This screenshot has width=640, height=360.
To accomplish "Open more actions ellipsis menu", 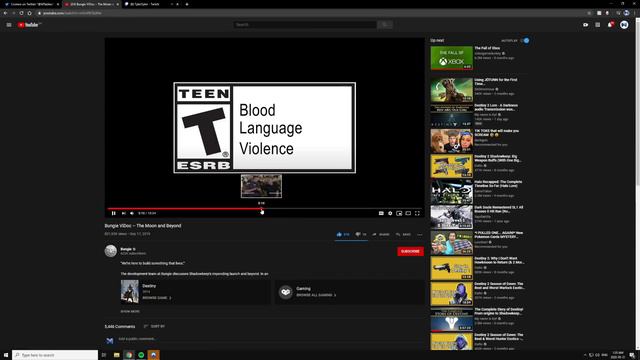I will tap(420, 234).
